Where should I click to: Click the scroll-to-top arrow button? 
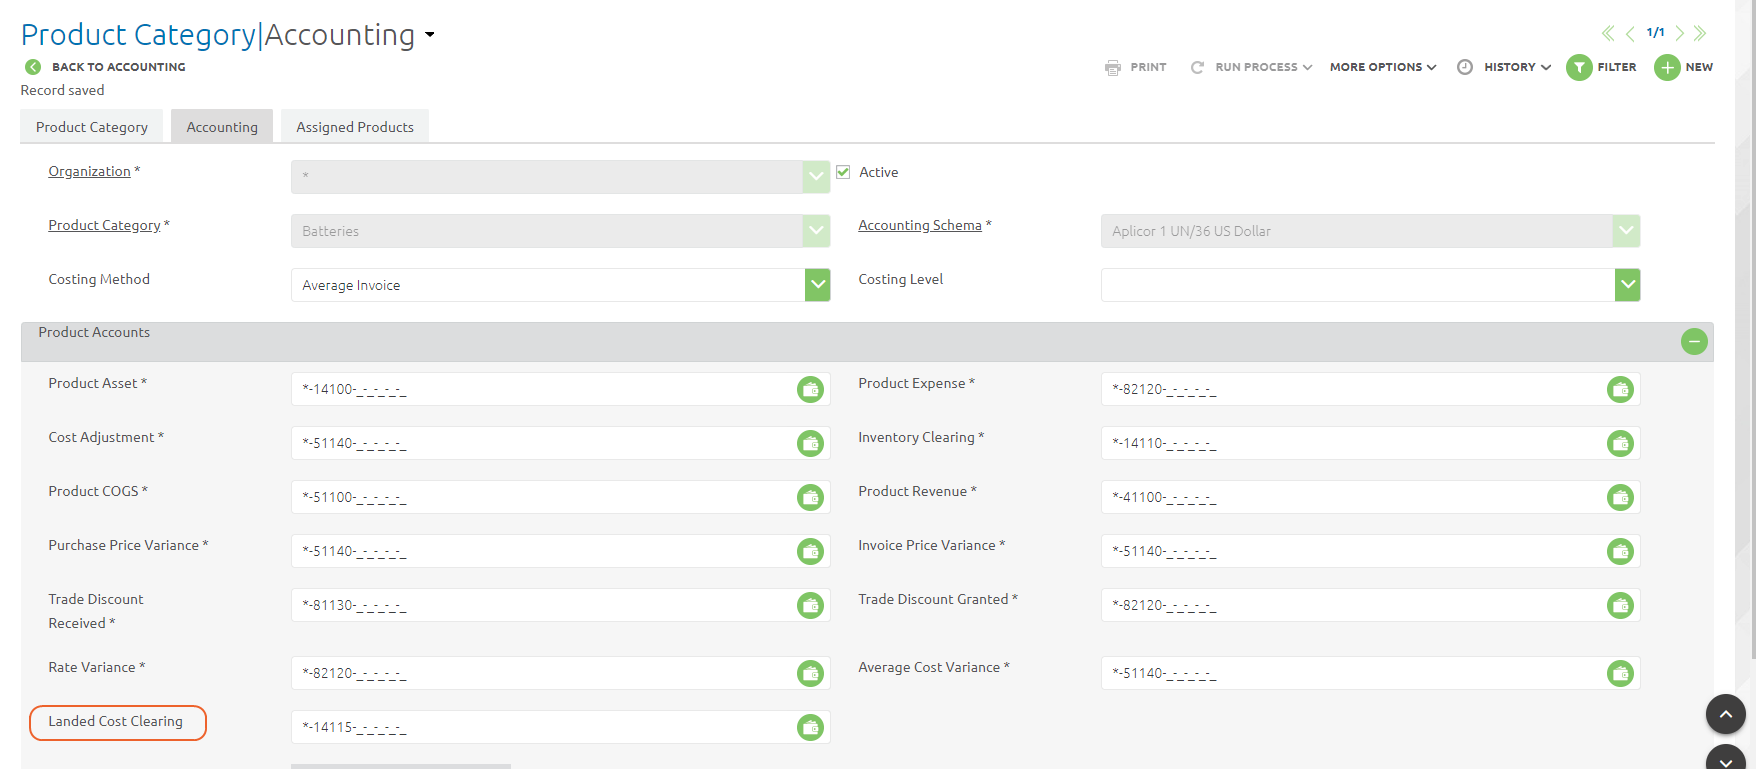tap(1725, 714)
